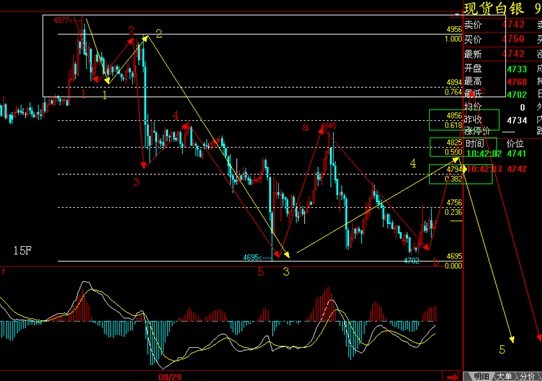Select the 分价 tab
Viewport: 542px width, 381px height.
click(x=528, y=377)
